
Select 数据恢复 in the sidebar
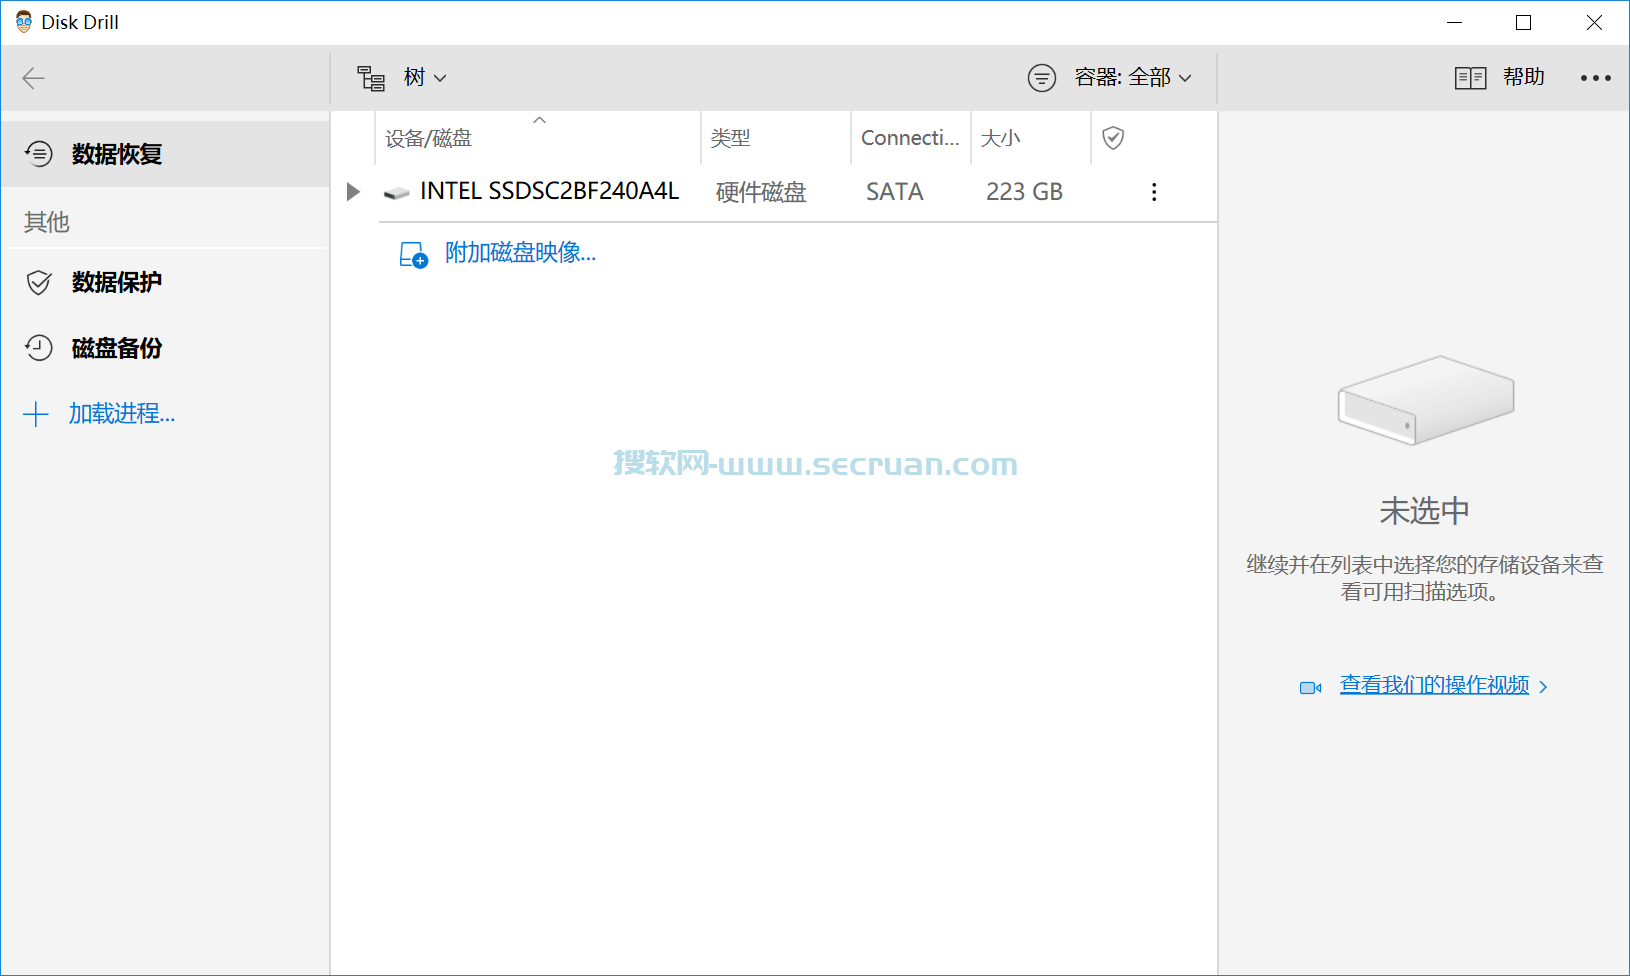click(165, 154)
